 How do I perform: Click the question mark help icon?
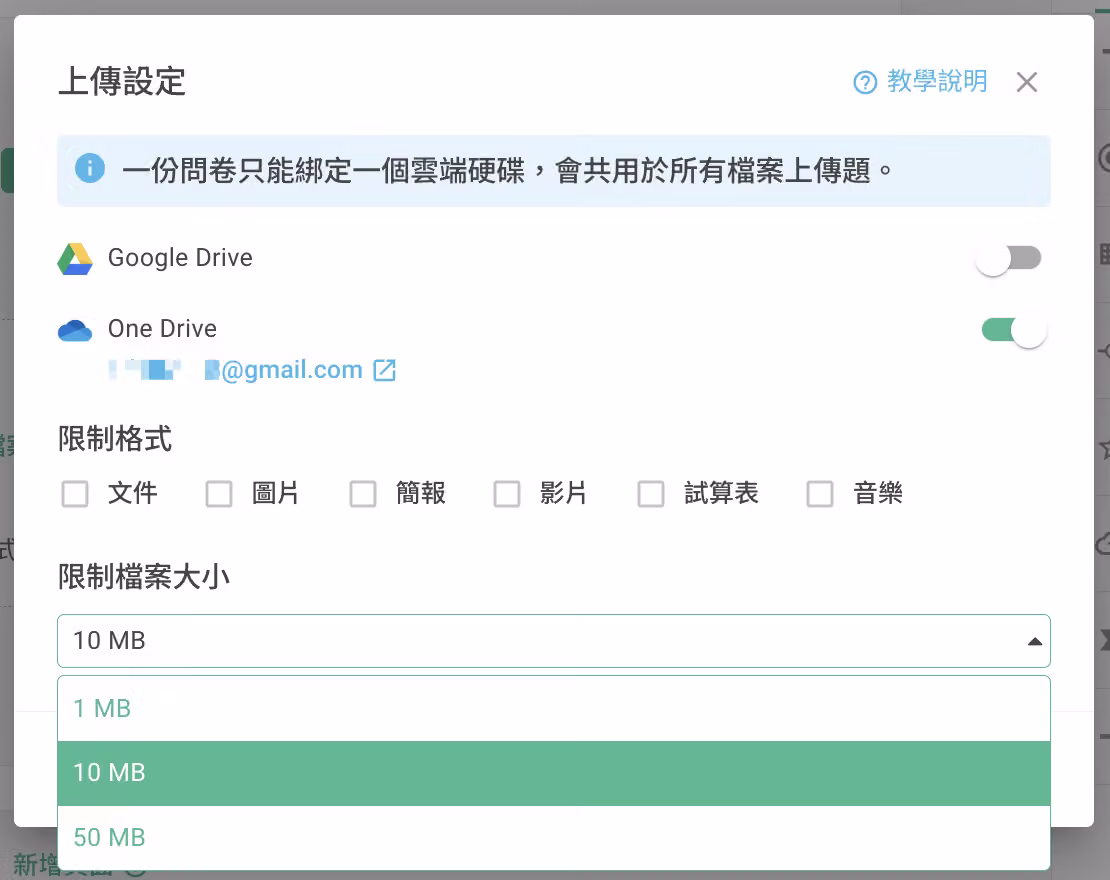click(x=865, y=83)
